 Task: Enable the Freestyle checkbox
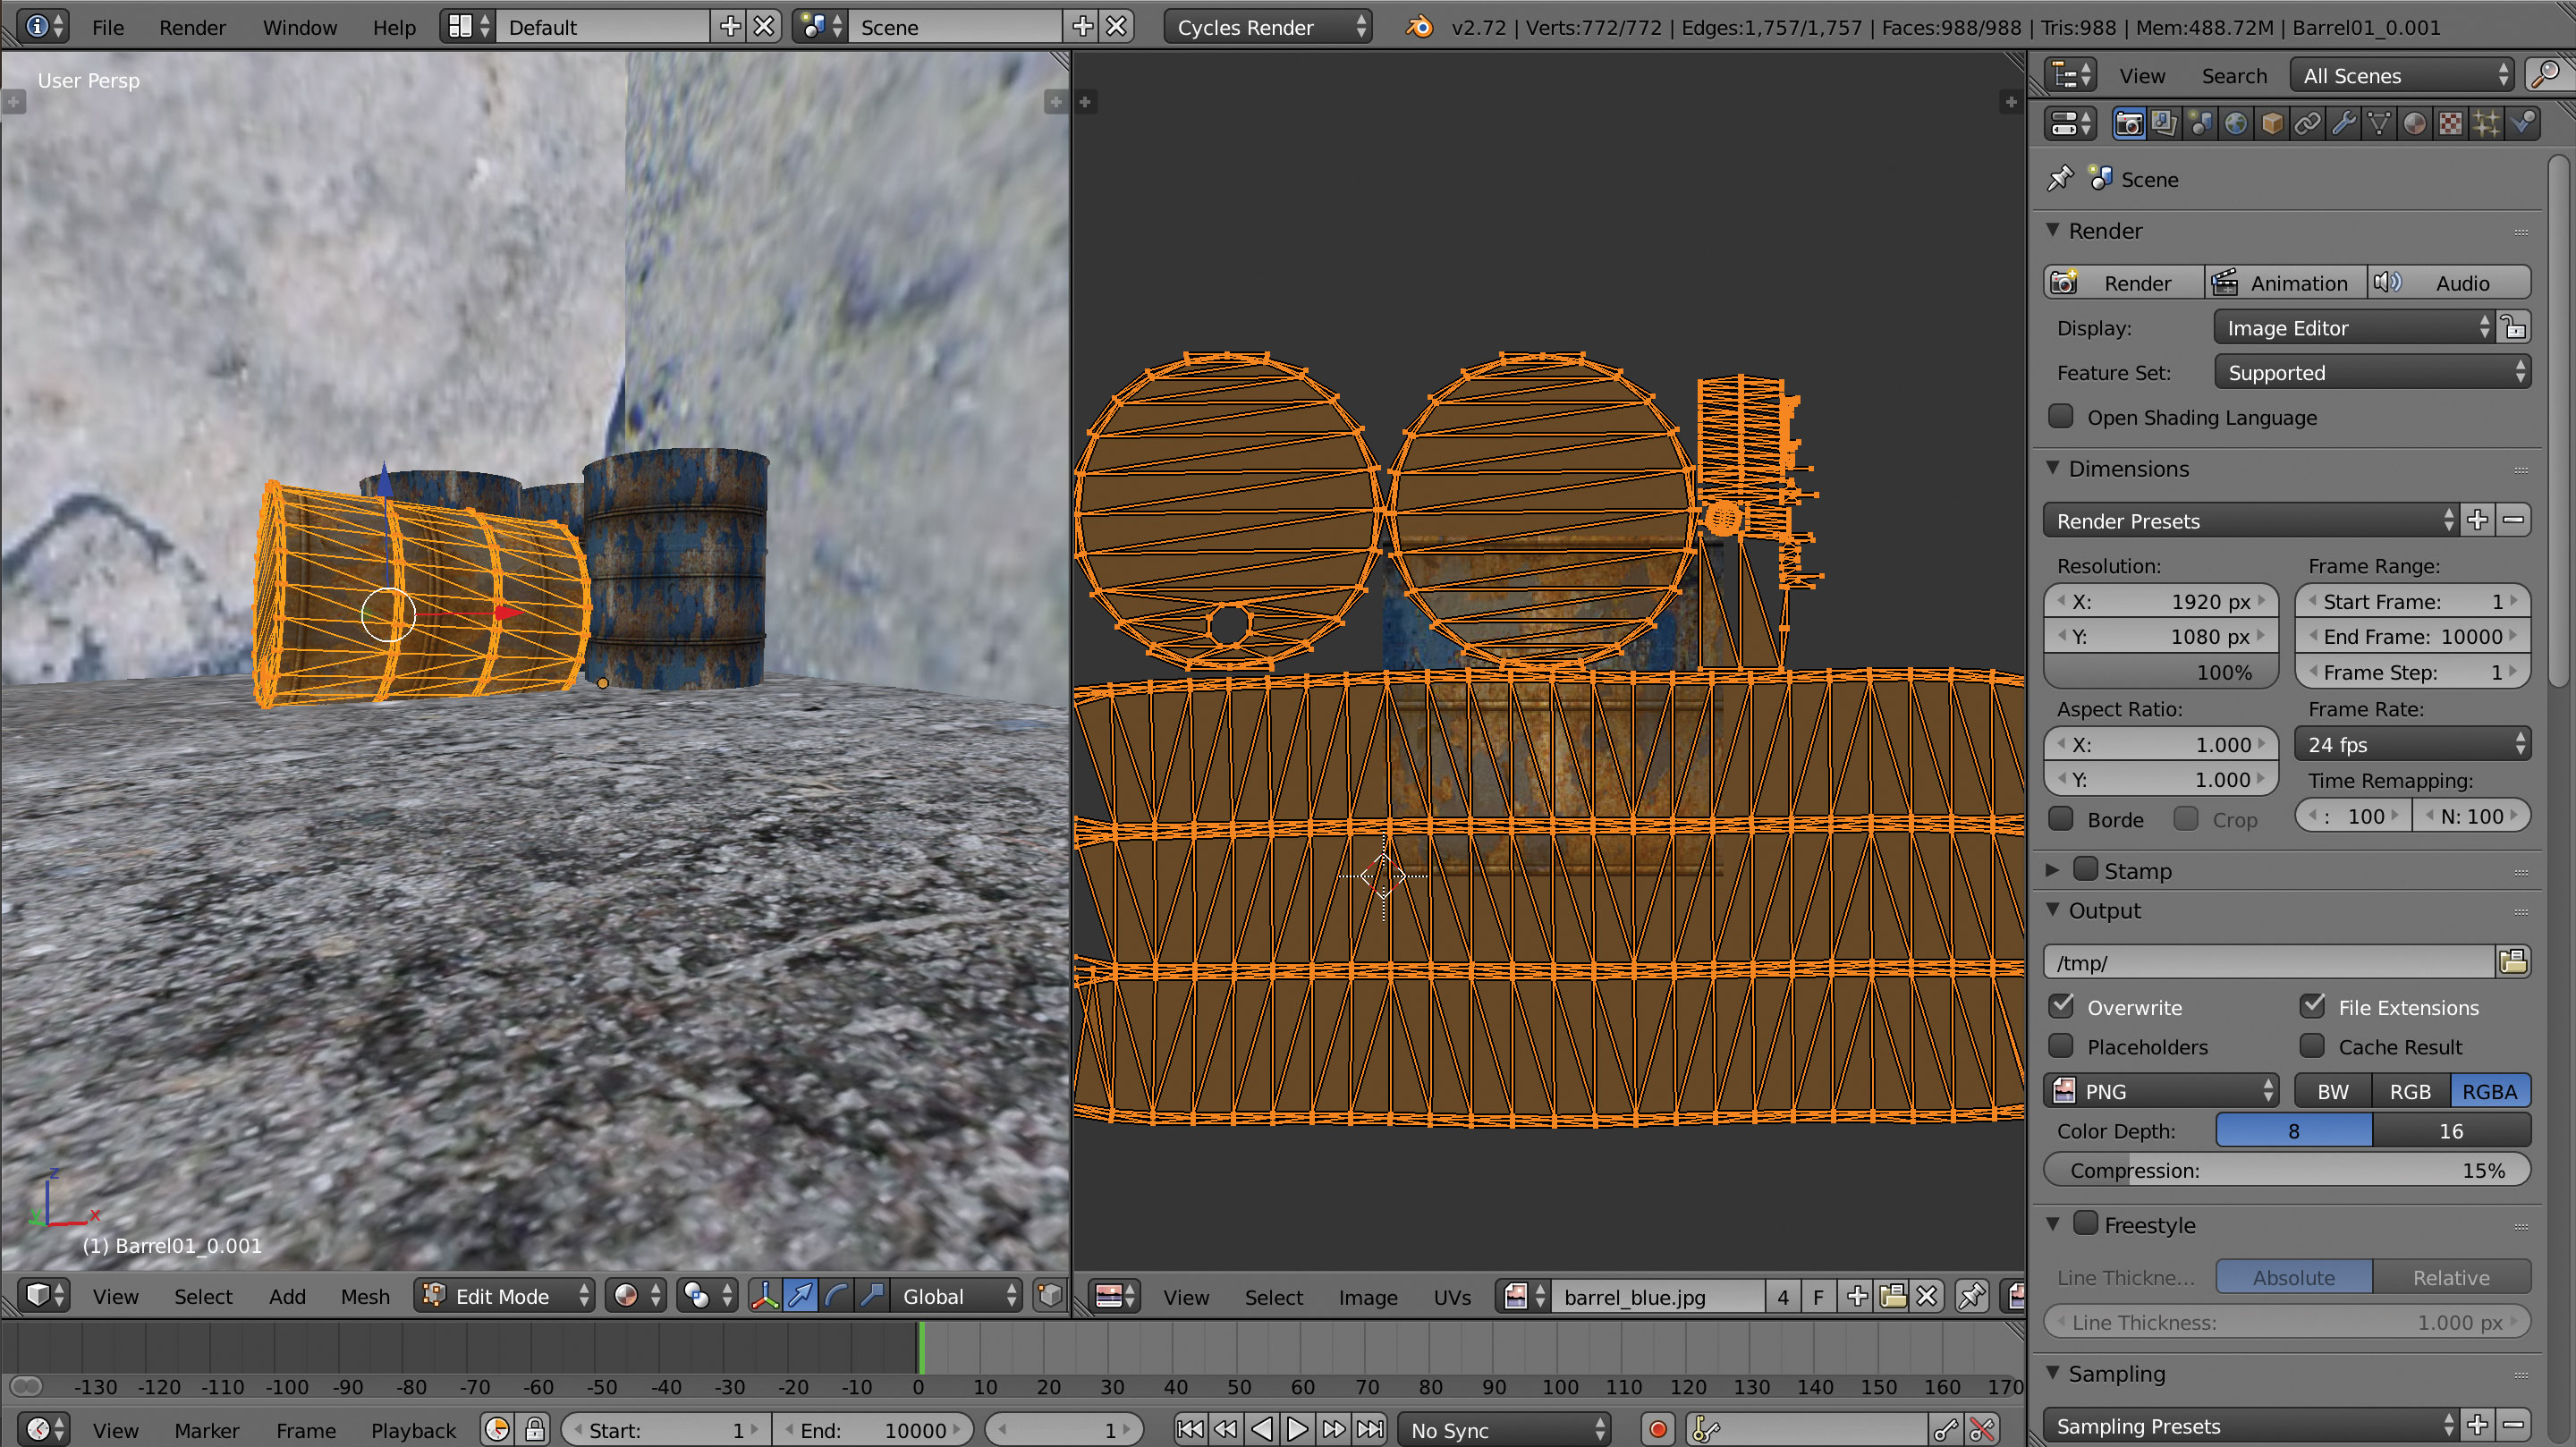pos(2086,1223)
